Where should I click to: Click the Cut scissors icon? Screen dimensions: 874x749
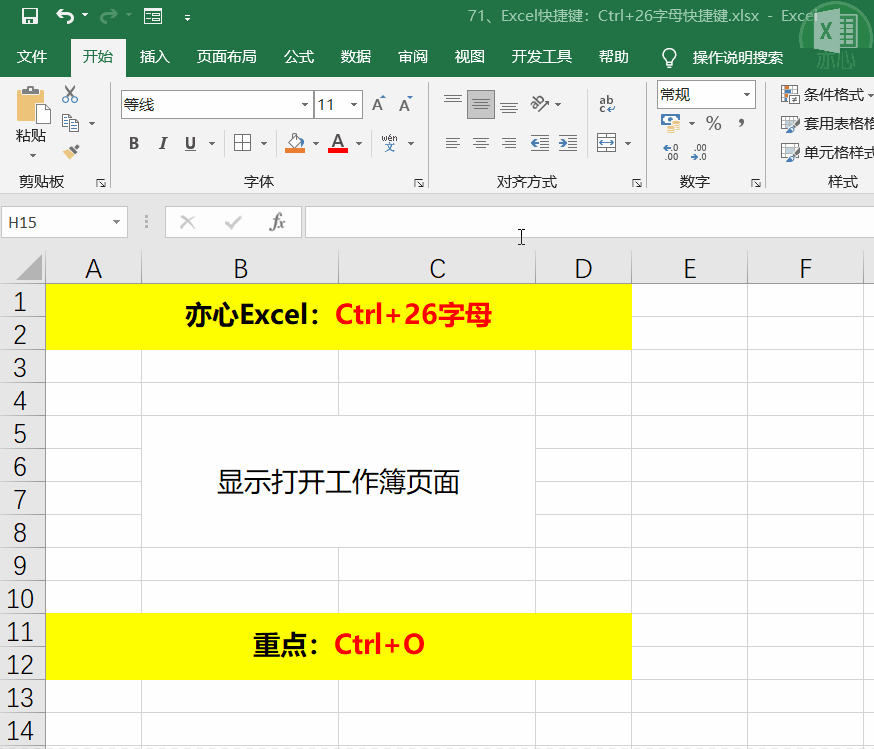(x=70, y=94)
